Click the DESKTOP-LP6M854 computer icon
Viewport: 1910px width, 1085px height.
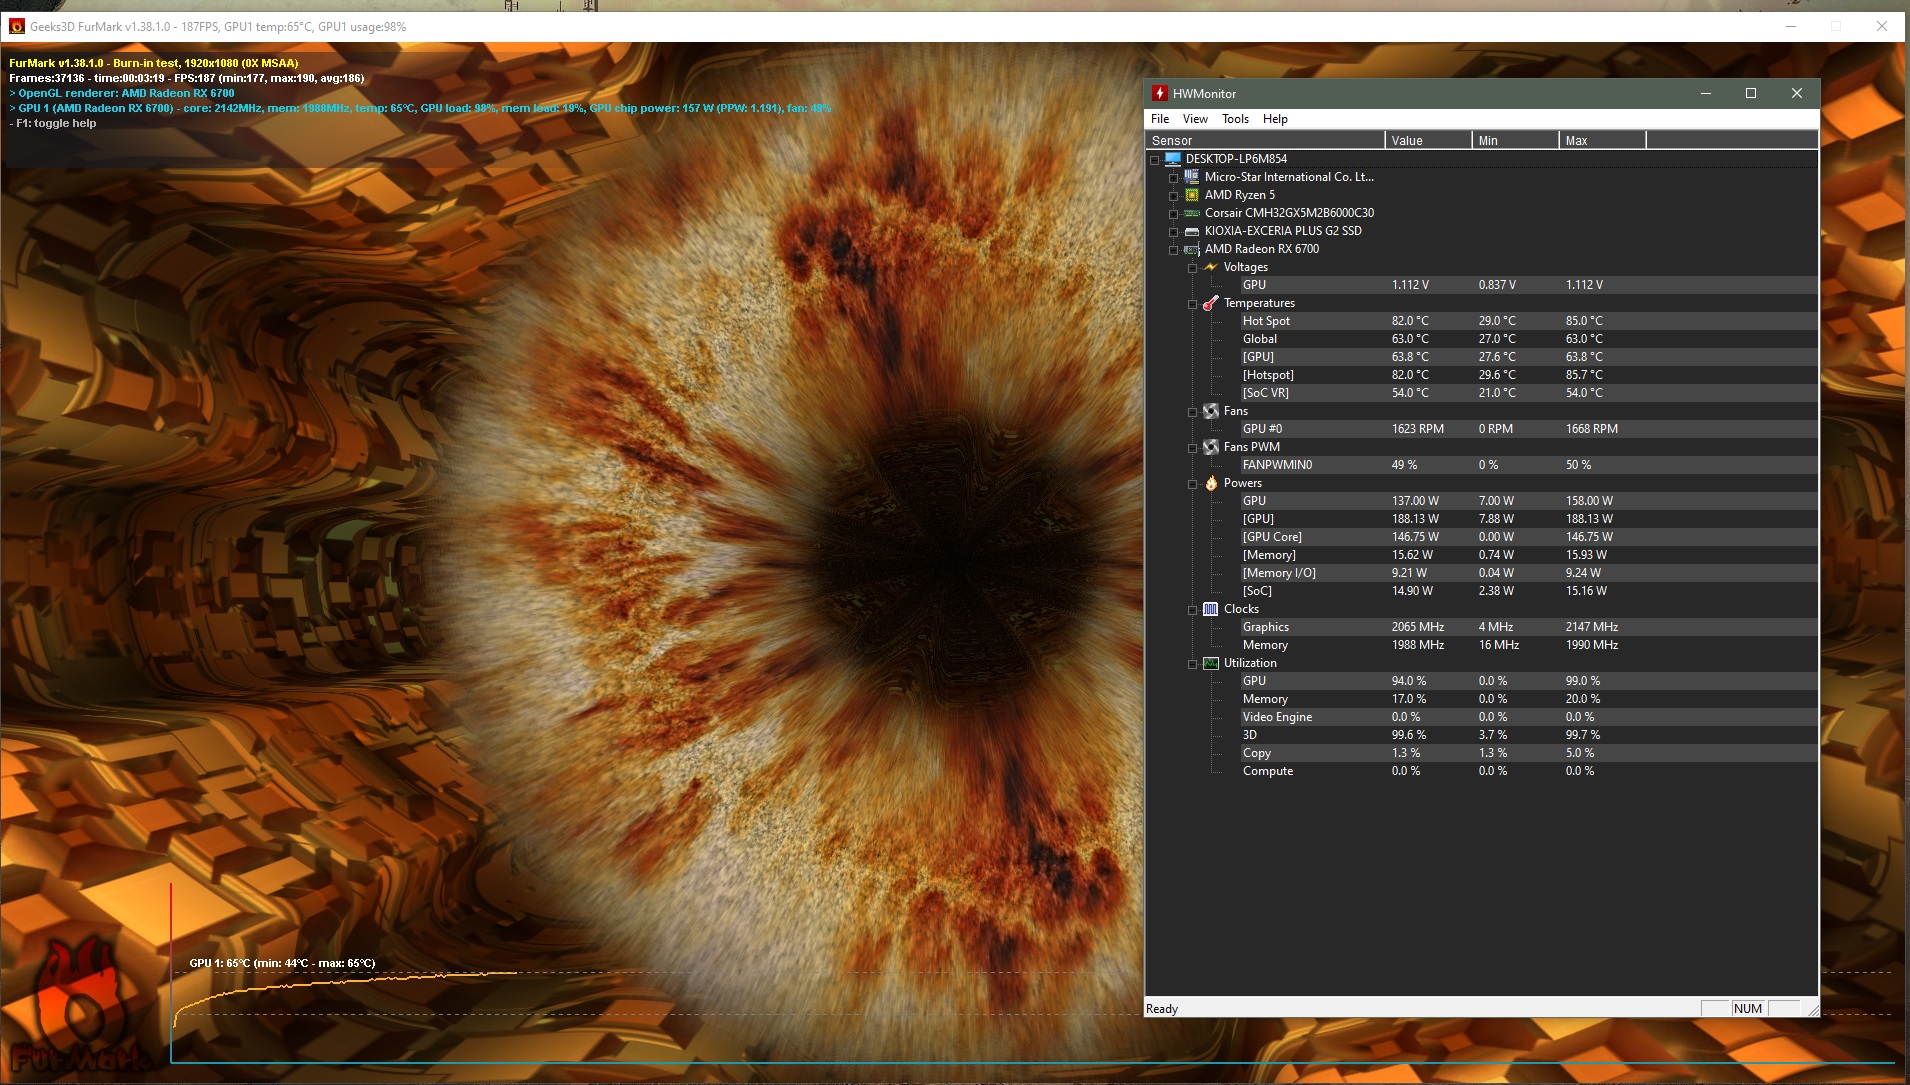[x=1173, y=159]
